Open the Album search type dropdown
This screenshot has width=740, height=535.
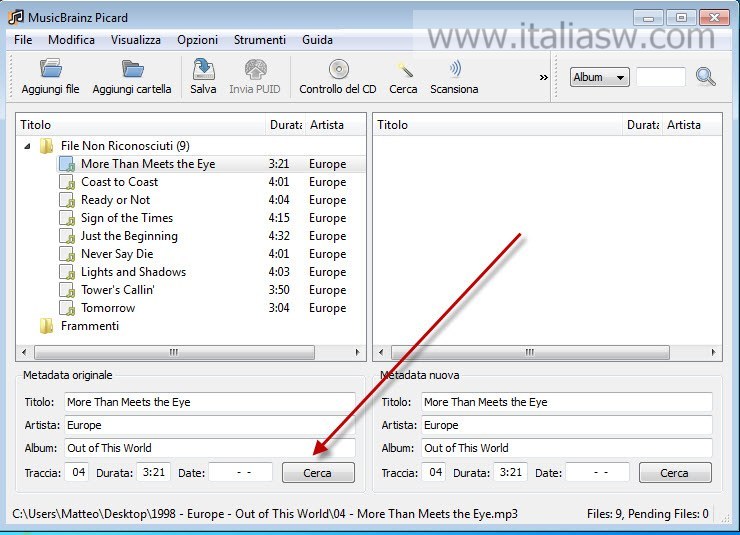[599, 77]
